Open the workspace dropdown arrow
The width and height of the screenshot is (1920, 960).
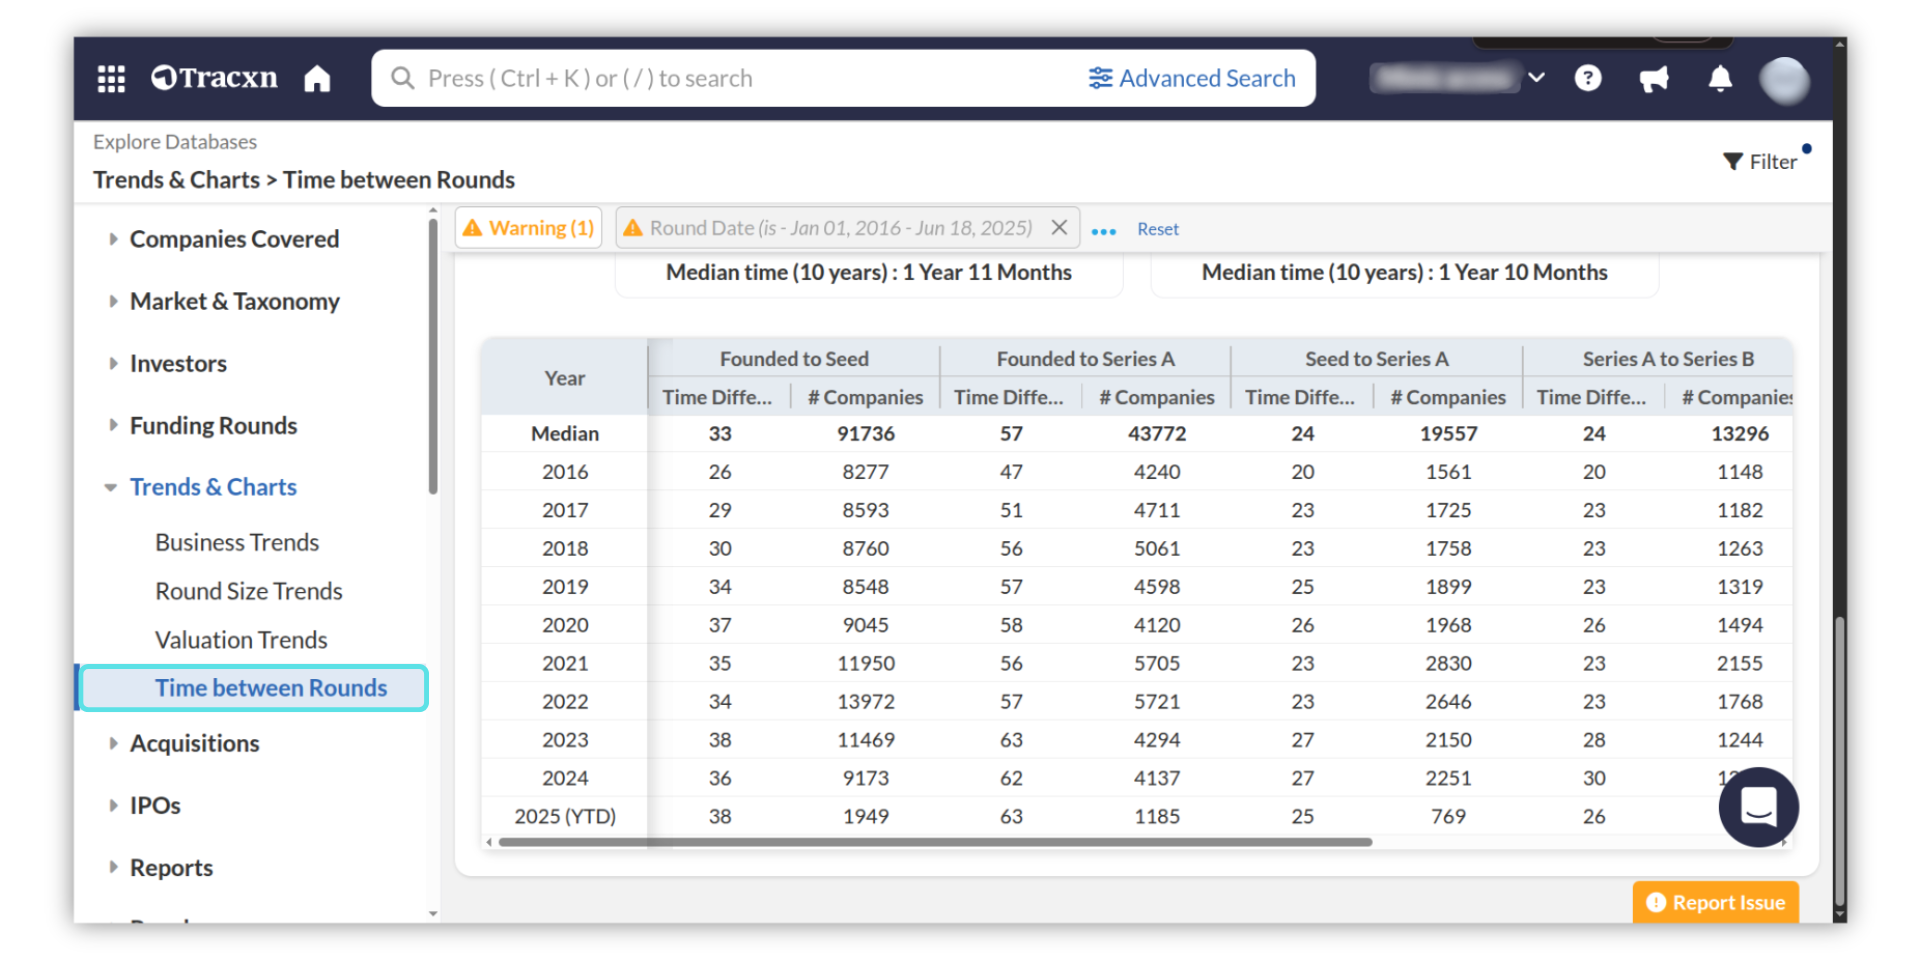1536,78
